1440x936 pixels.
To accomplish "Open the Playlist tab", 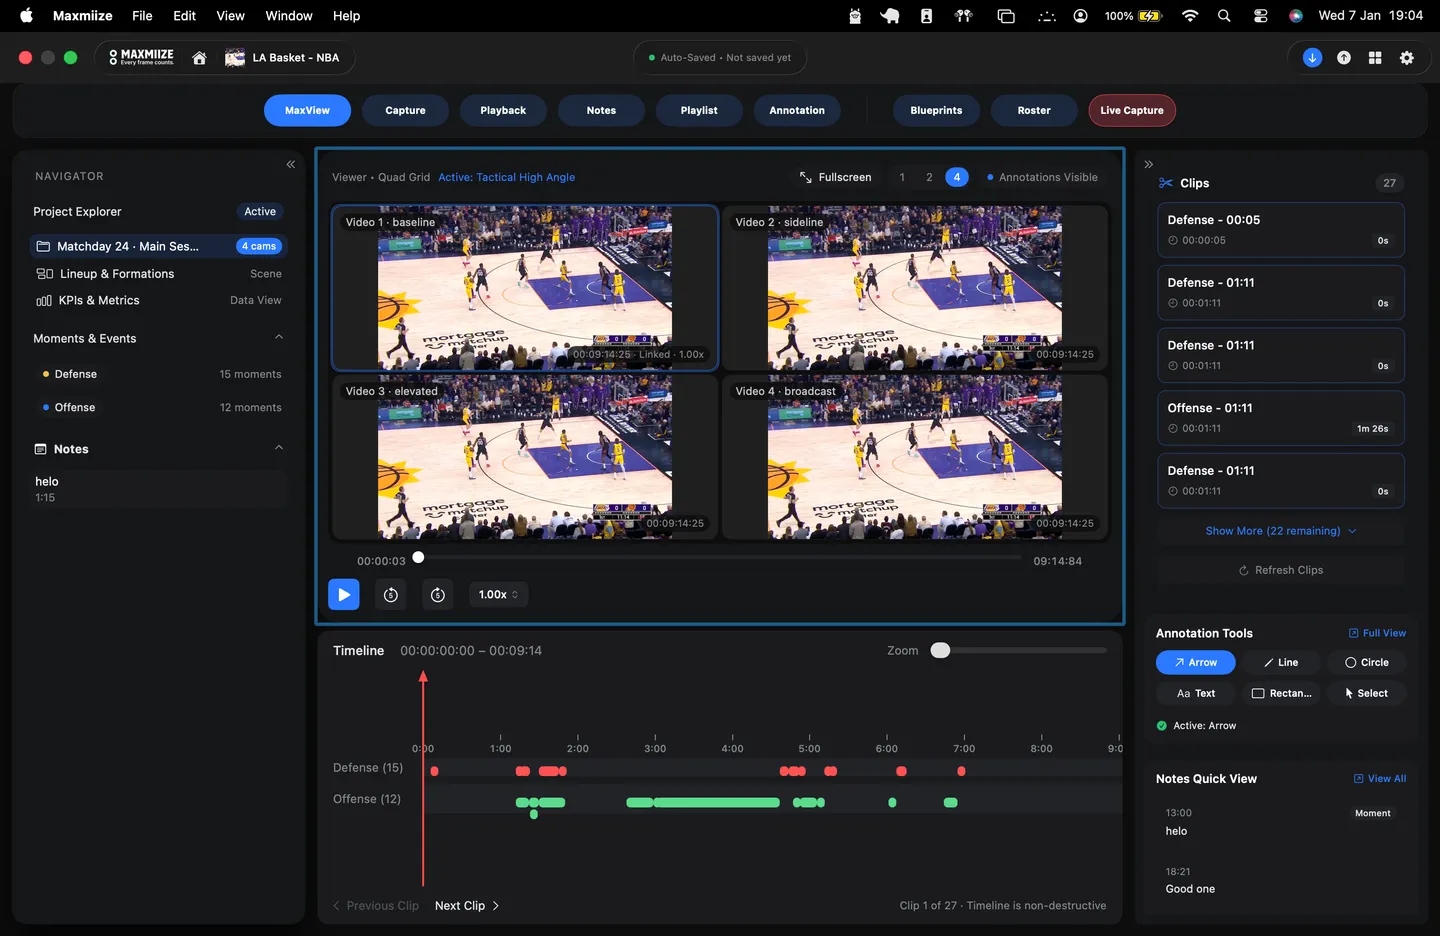I will [x=699, y=111].
